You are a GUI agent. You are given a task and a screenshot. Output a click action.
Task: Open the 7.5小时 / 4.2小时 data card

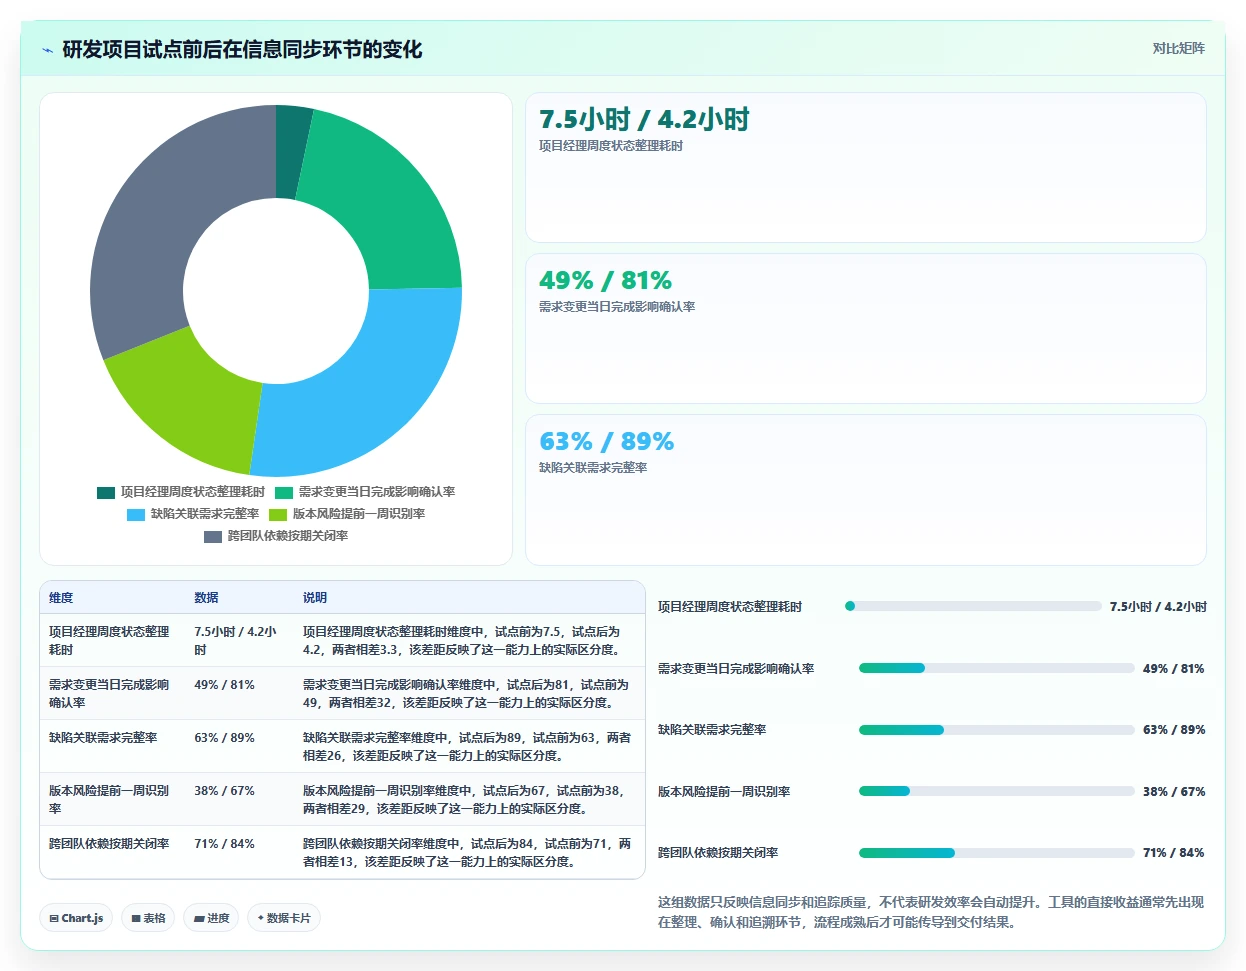coord(866,167)
